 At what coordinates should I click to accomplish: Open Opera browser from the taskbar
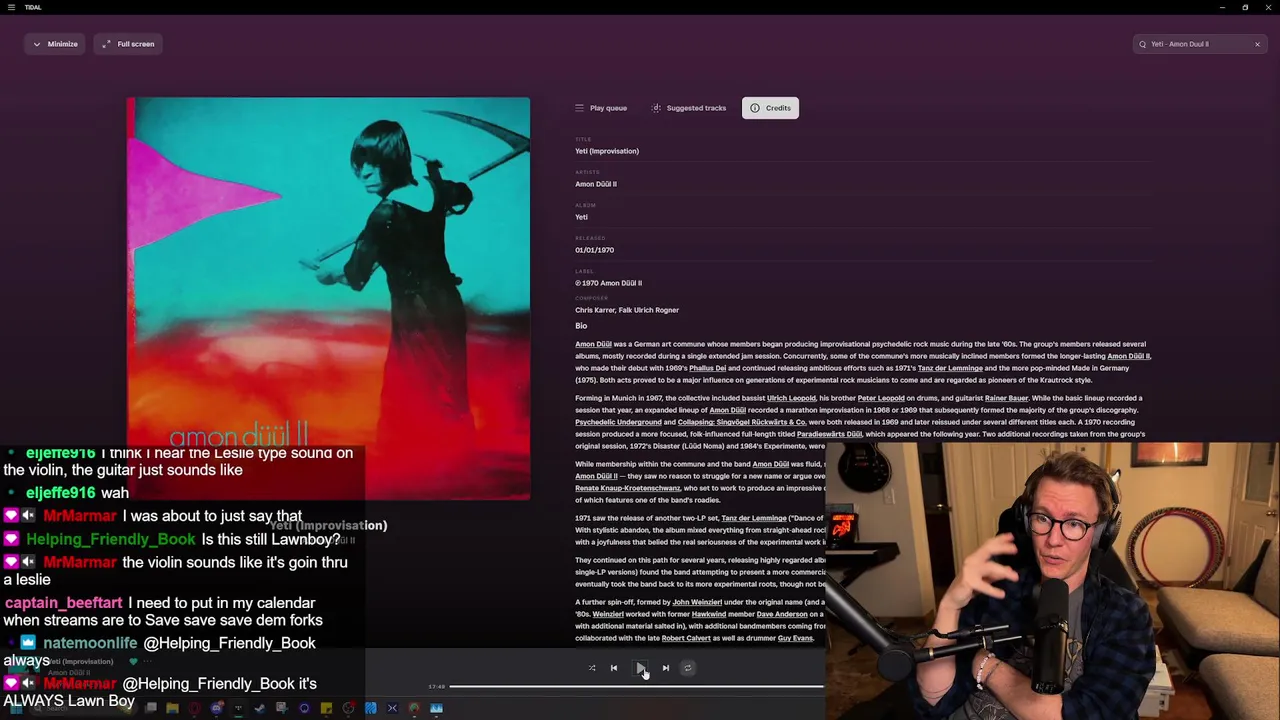(x=194, y=708)
